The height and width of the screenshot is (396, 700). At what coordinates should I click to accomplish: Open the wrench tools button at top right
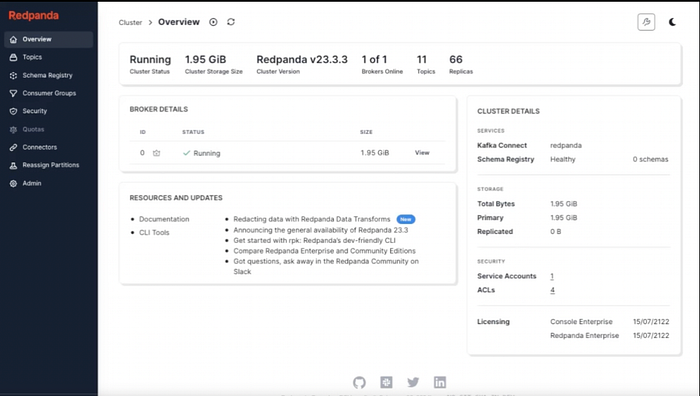(646, 22)
